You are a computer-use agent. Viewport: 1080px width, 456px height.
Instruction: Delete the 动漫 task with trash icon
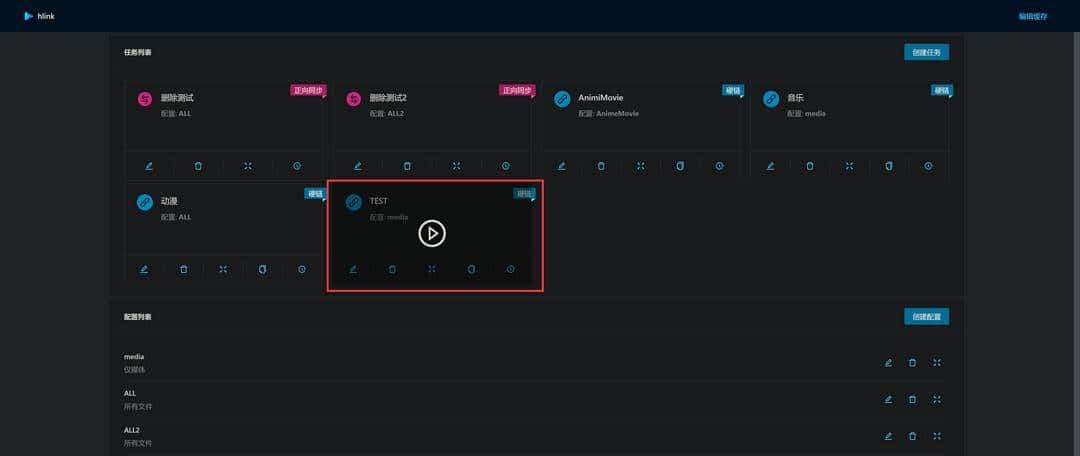184,269
